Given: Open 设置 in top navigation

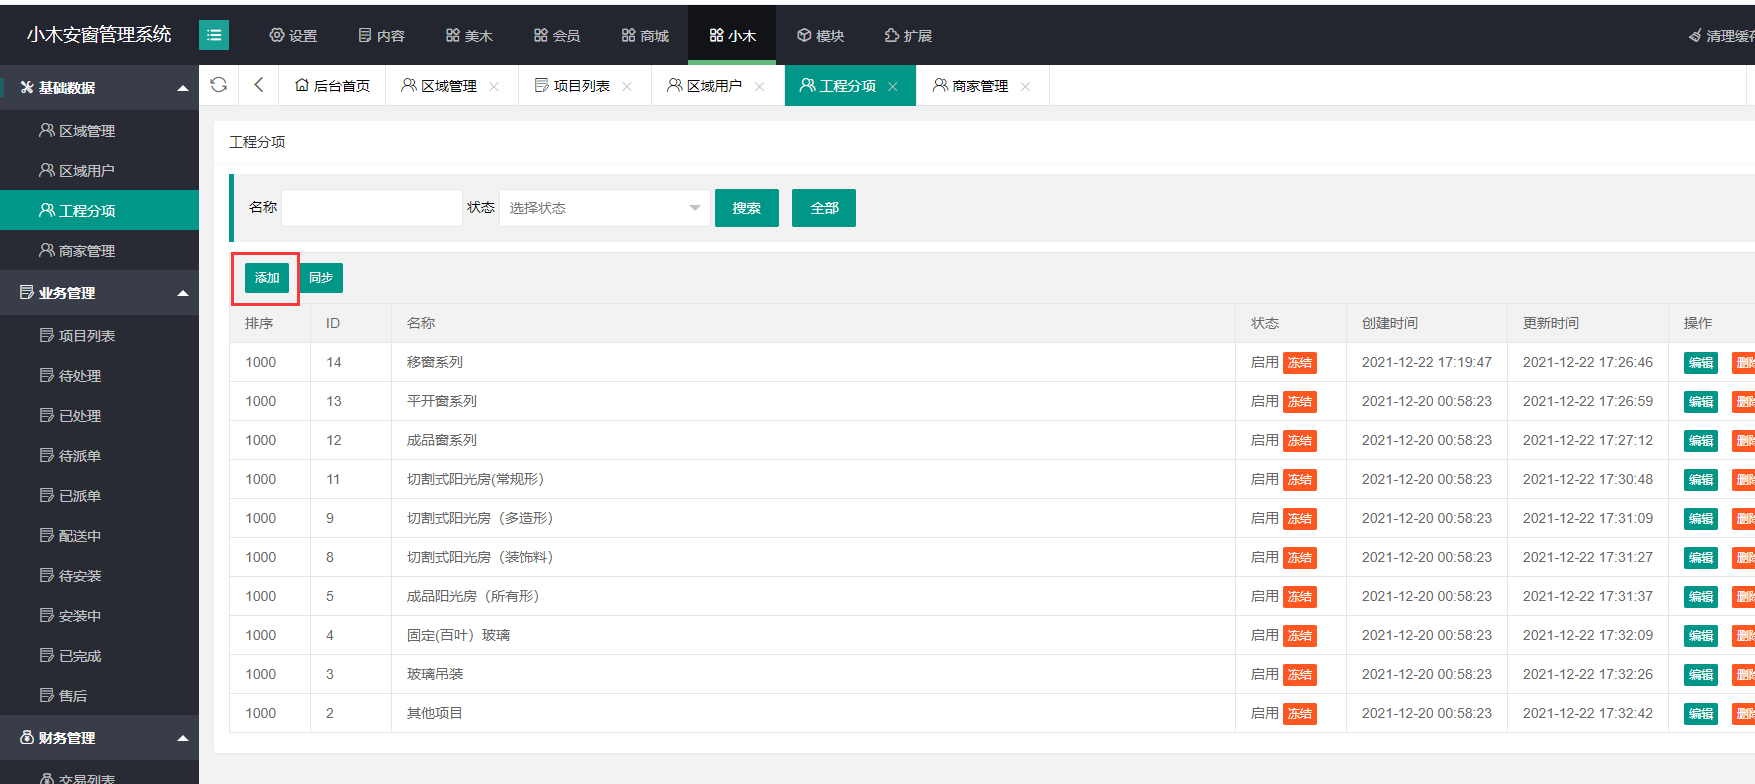Looking at the screenshot, I should pyautogui.click(x=293, y=35).
